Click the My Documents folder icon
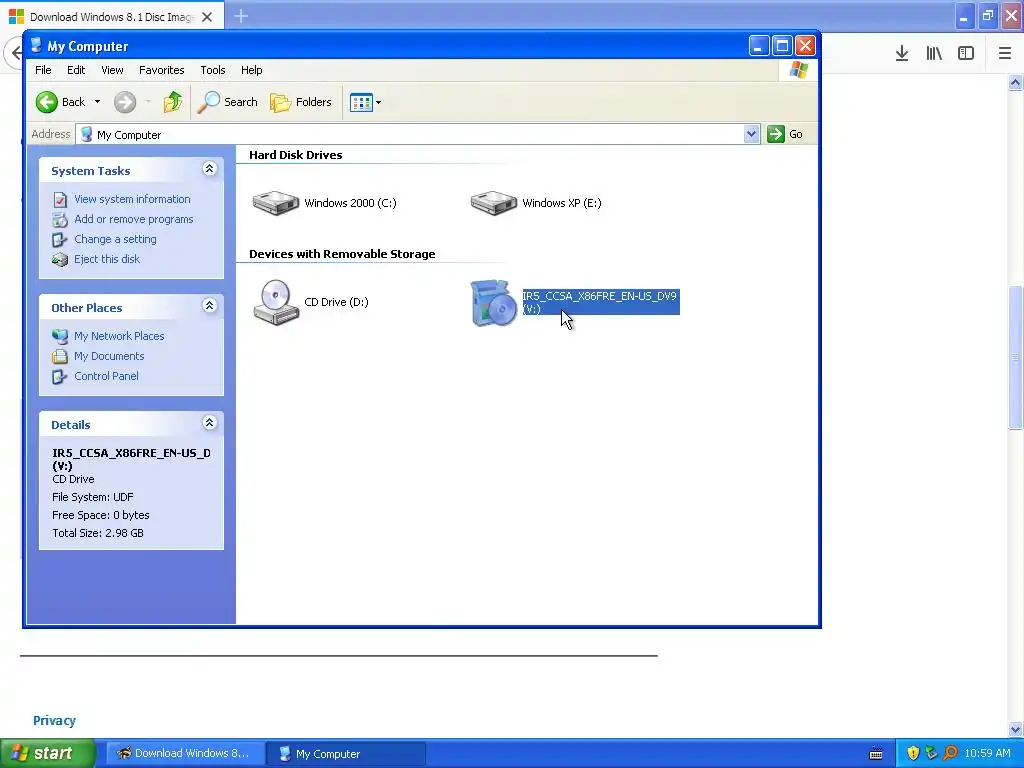The width and height of the screenshot is (1024, 768). [x=60, y=357]
